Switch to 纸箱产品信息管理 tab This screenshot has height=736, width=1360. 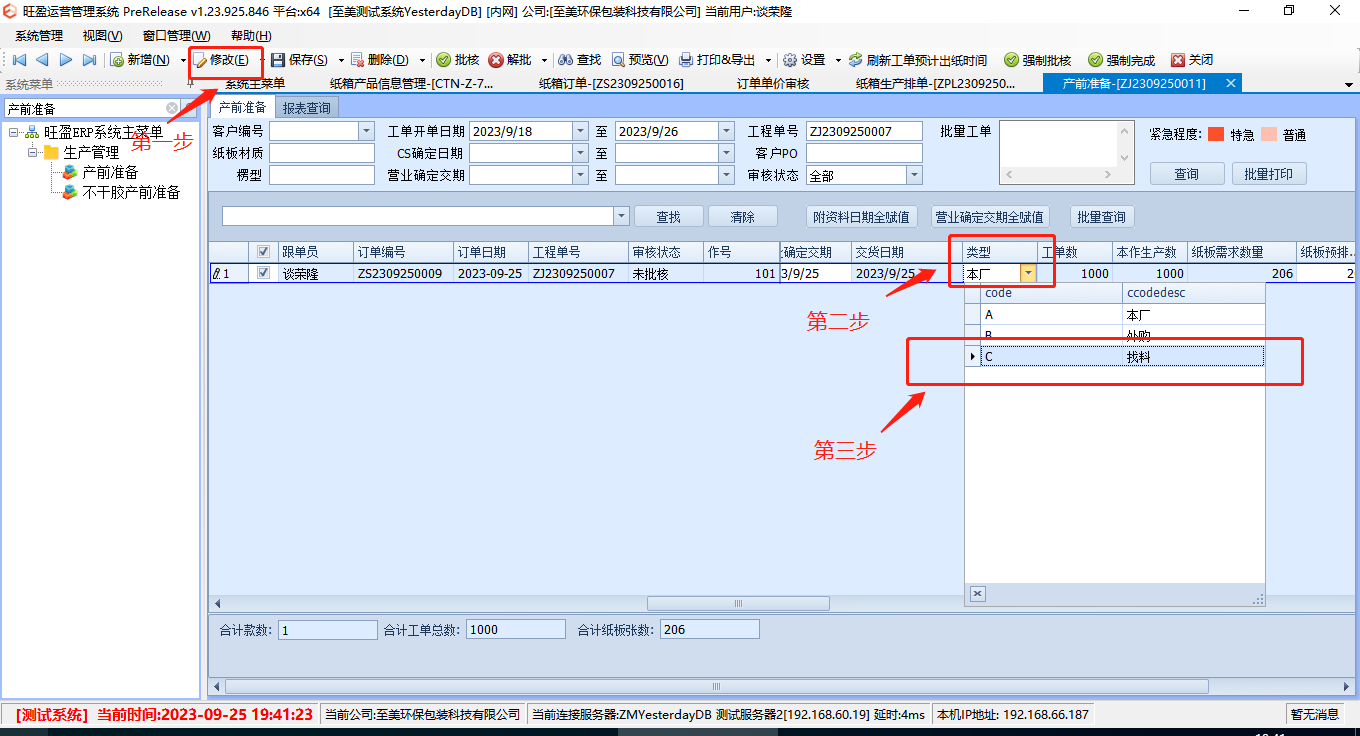click(411, 84)
